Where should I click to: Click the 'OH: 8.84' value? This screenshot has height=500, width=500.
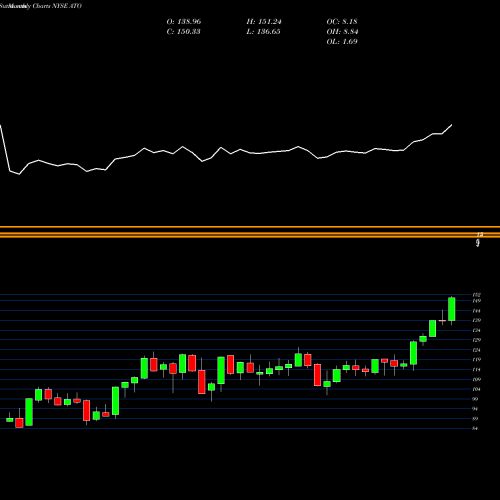[x=342, y=32]
